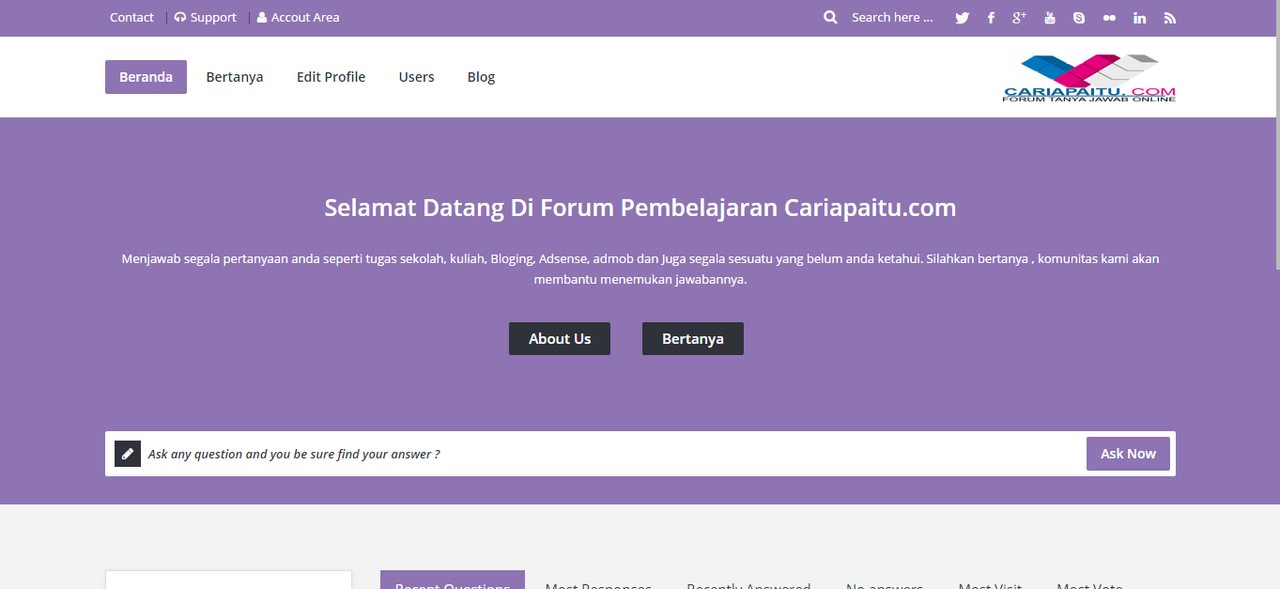Select the Beranda menu item
This screenshot has height=589, width=1280.
pyautogui.click(x=146, y=77)
